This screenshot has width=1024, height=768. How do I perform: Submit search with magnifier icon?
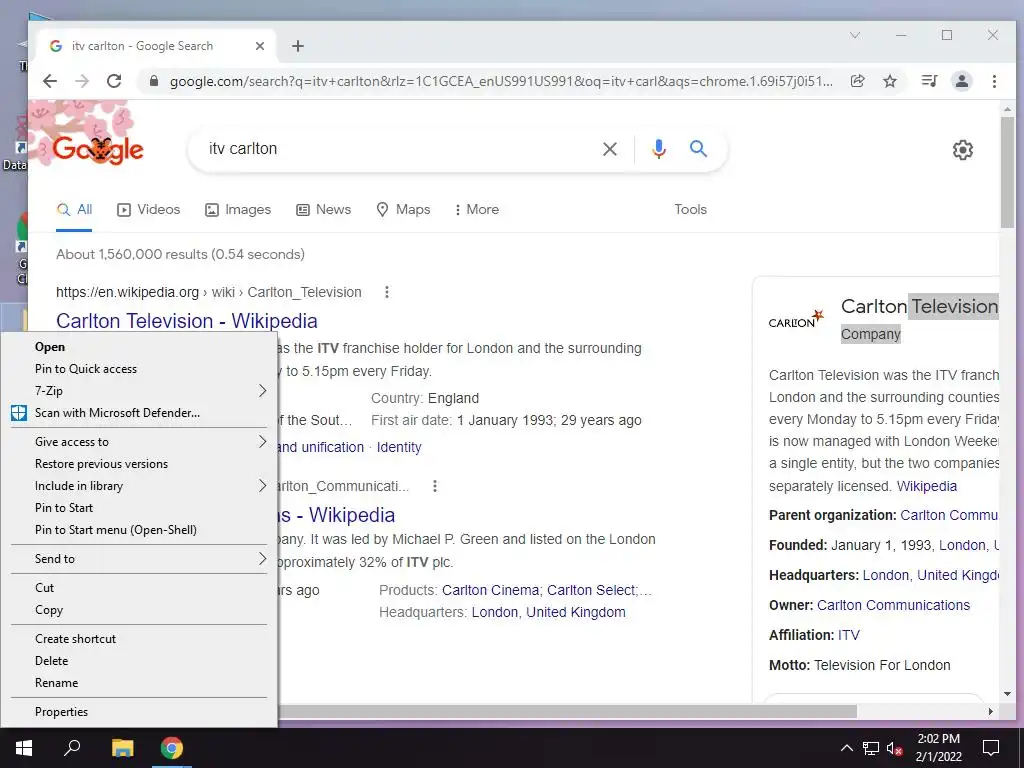[x=698, y=149]
